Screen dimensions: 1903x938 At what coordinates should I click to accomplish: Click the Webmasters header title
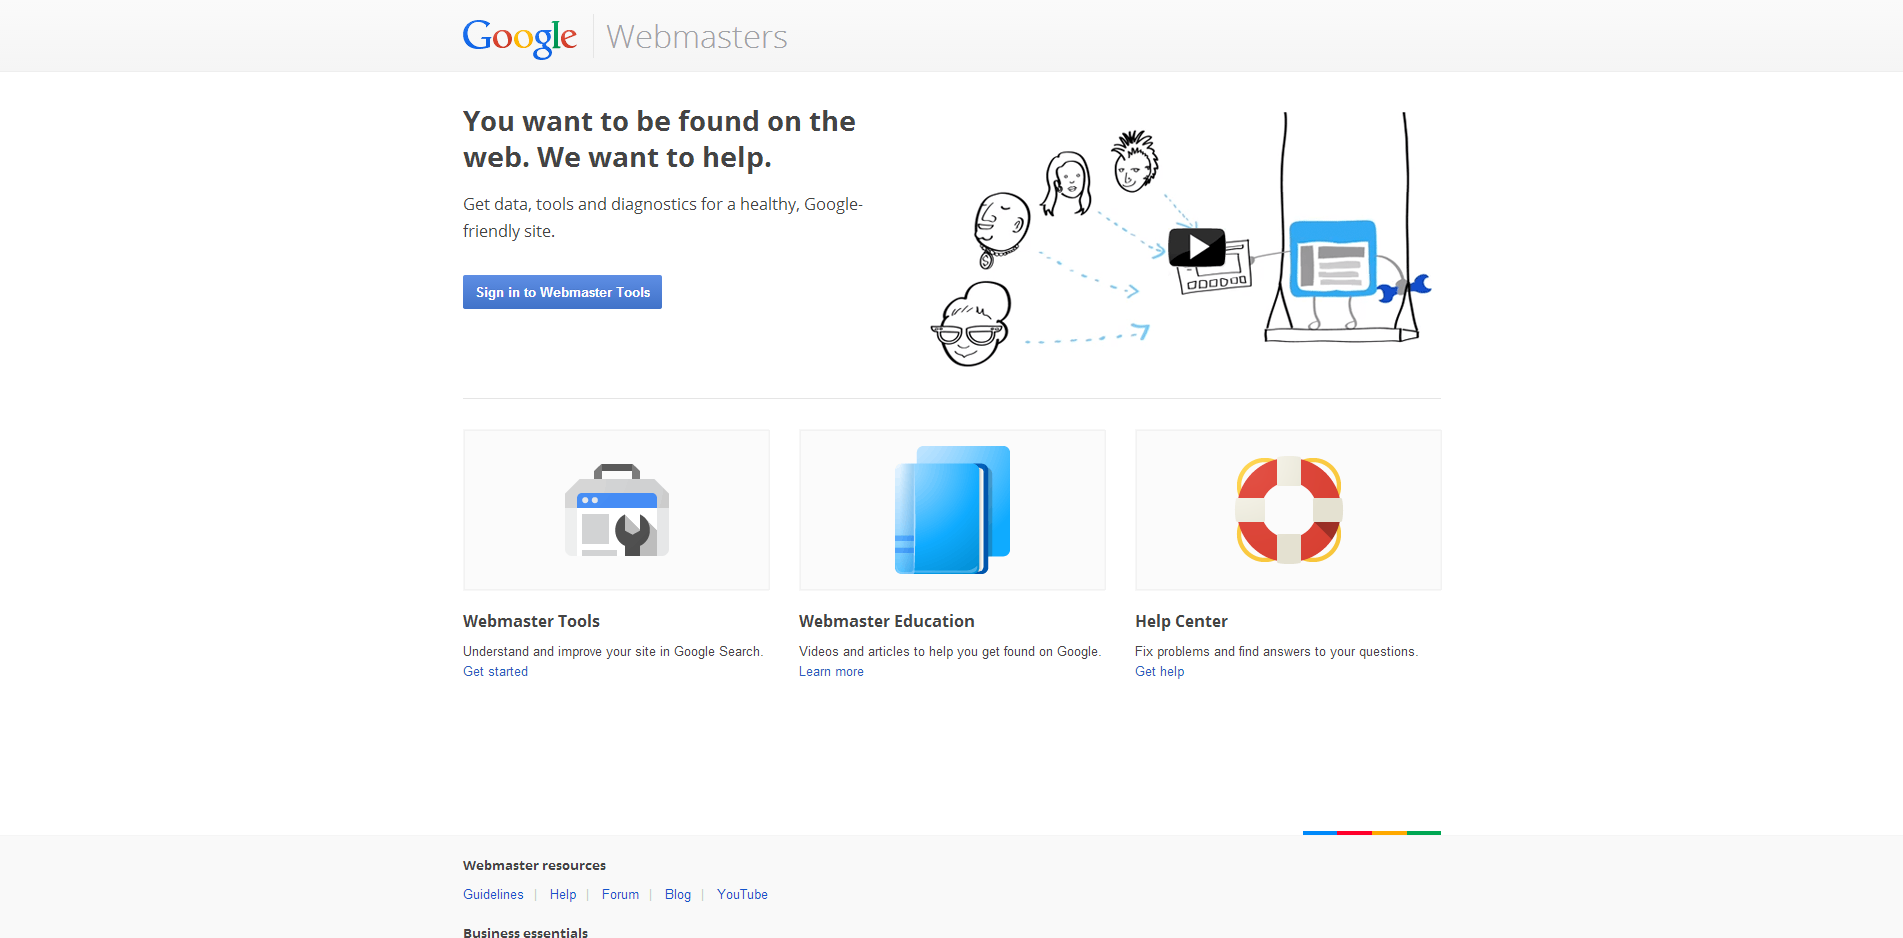[x=696, y=37]
